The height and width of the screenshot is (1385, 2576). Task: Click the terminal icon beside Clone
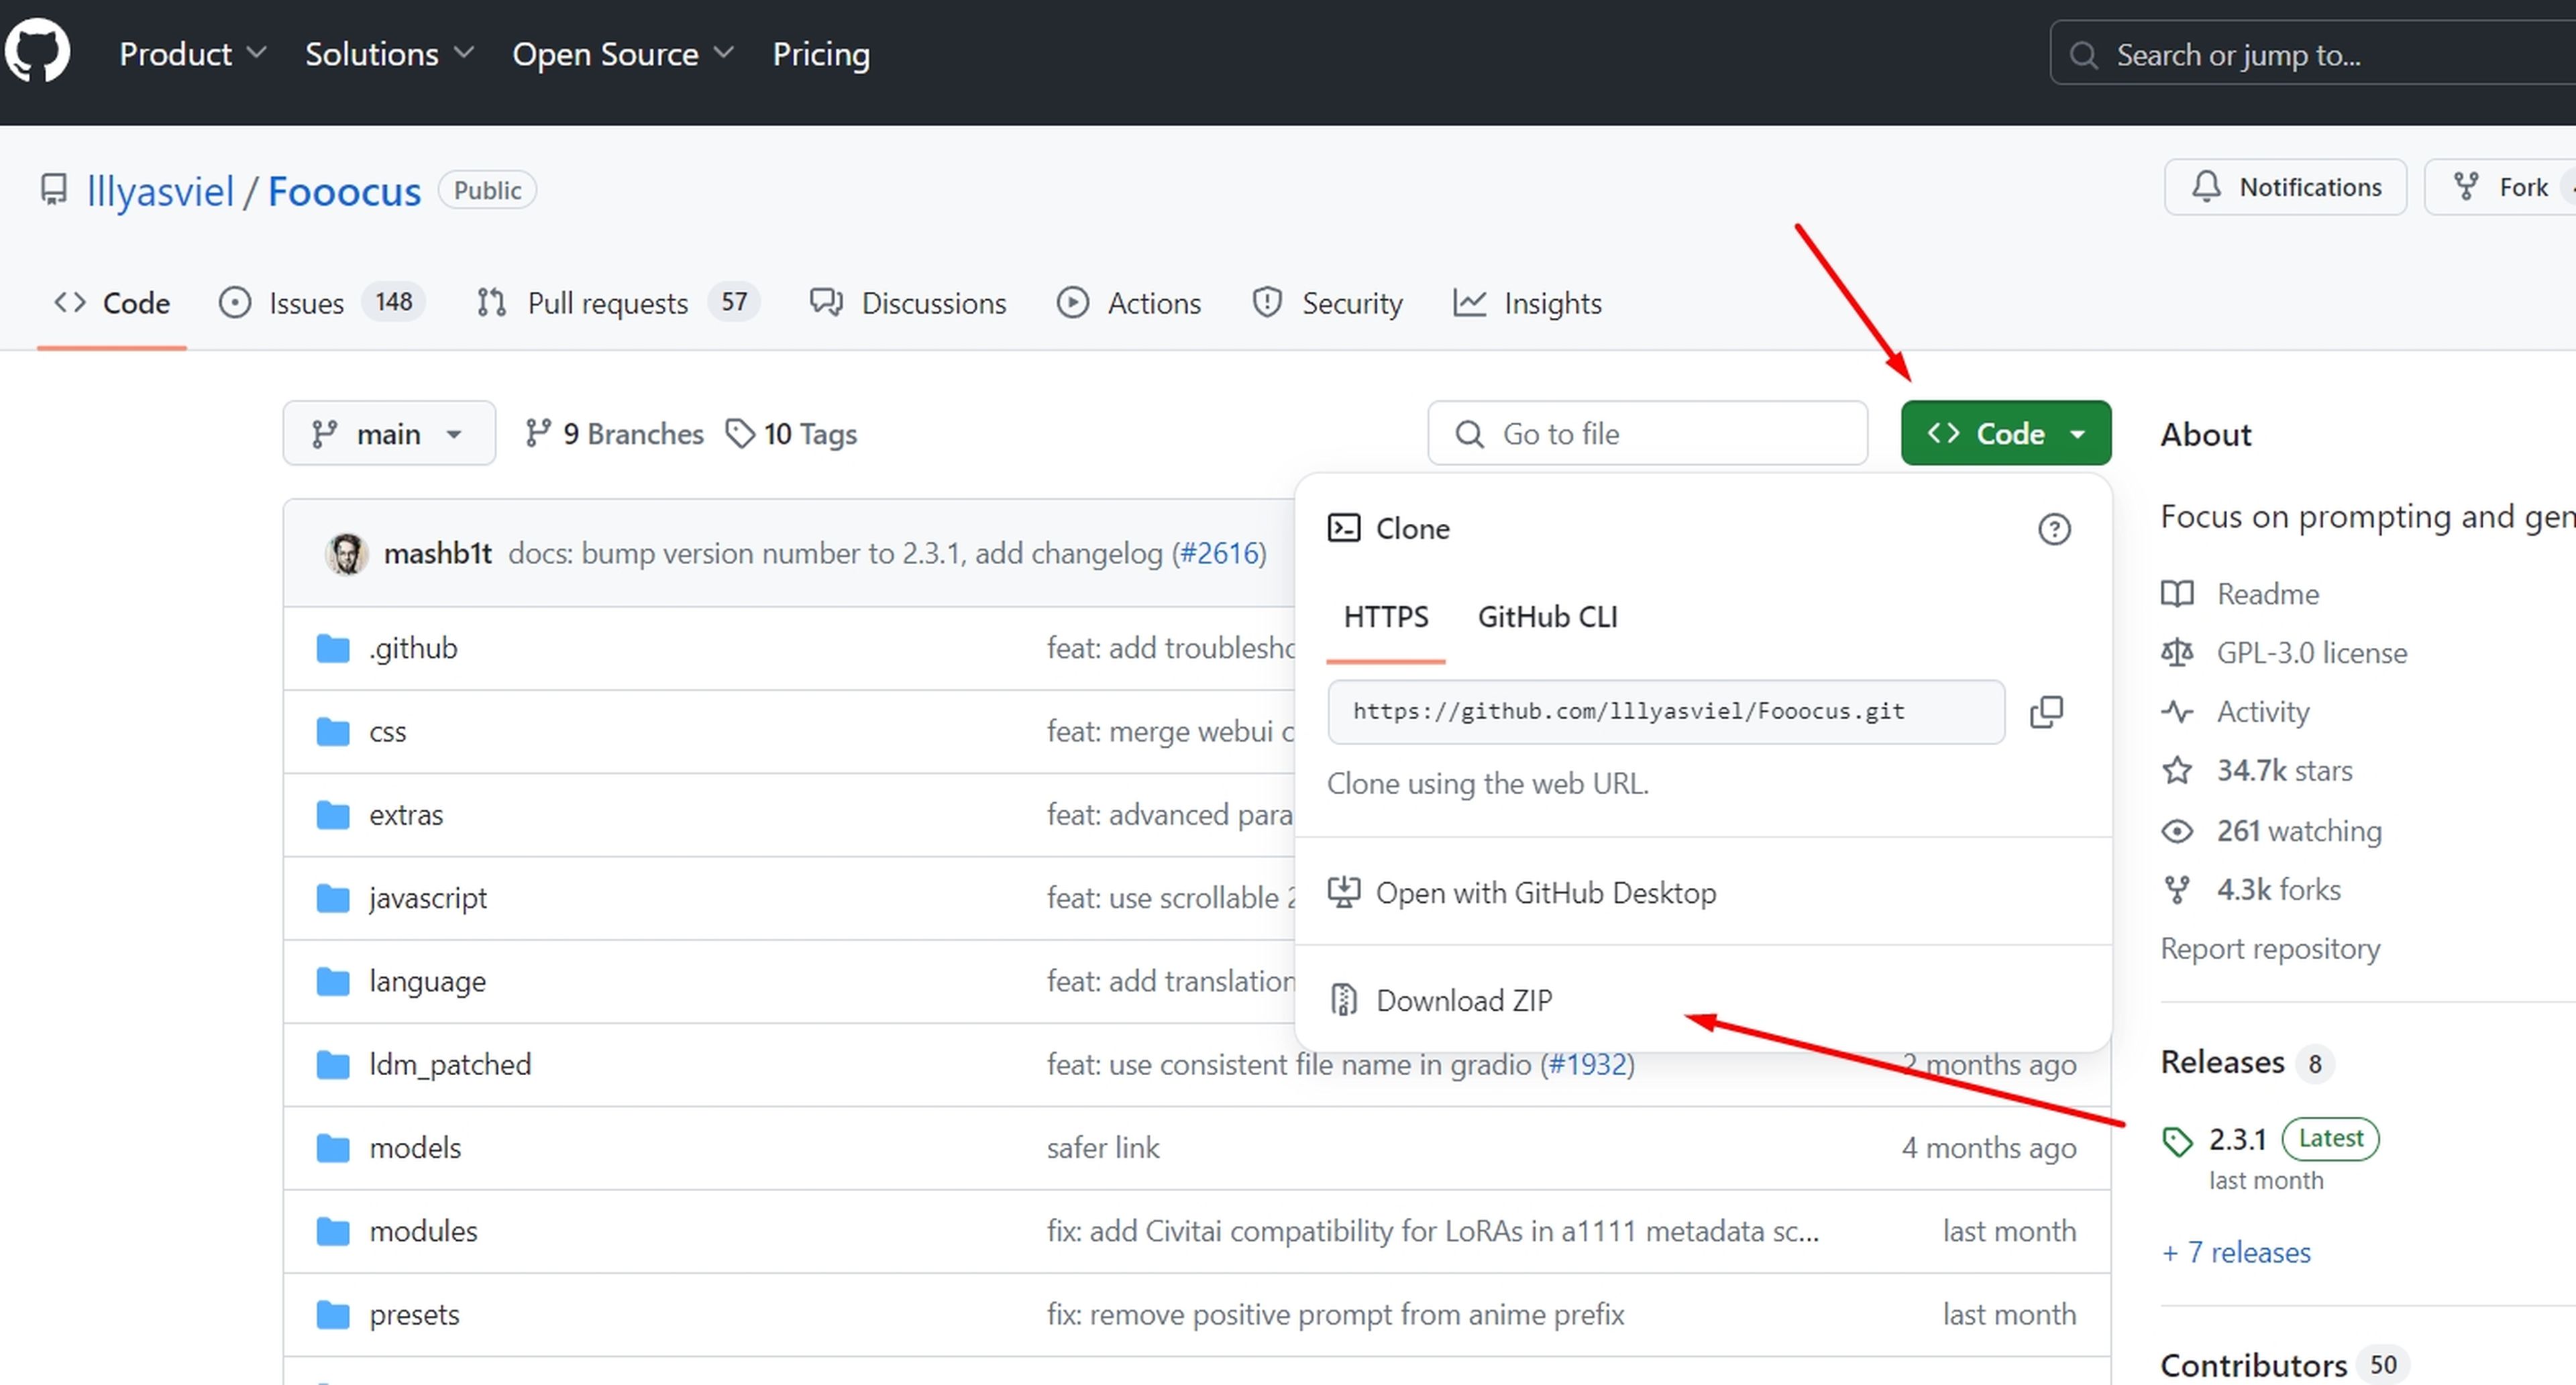(1344, 528)
